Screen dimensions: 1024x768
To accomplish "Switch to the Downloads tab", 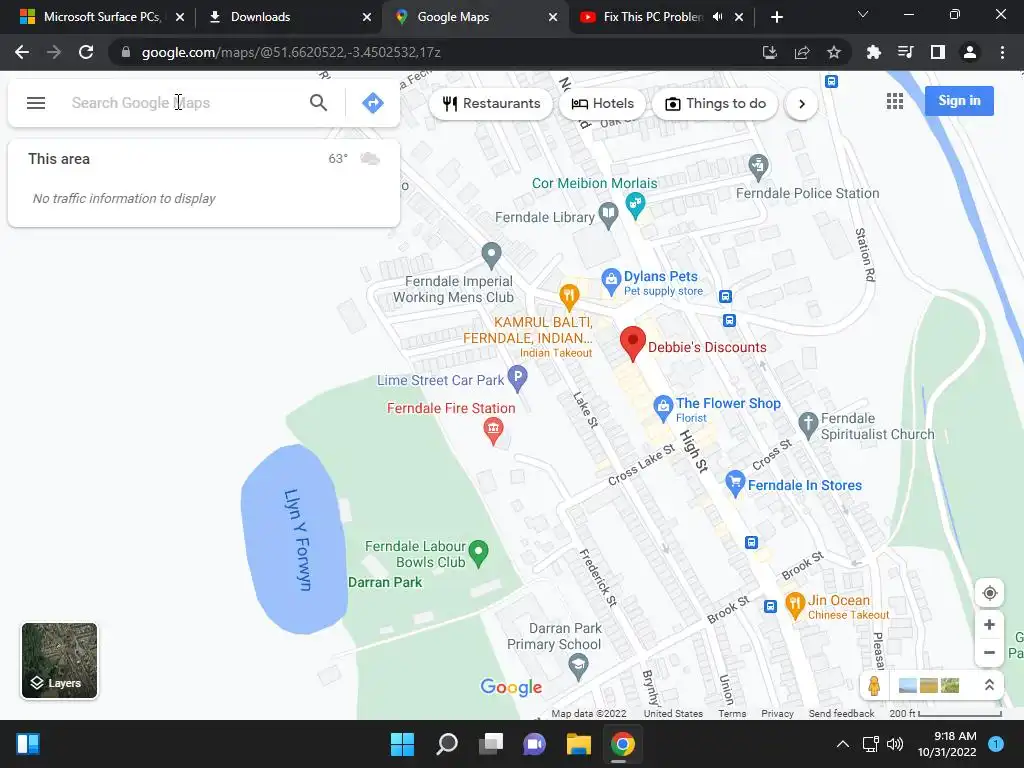I will pyautogui.click(x=288, y=17).
